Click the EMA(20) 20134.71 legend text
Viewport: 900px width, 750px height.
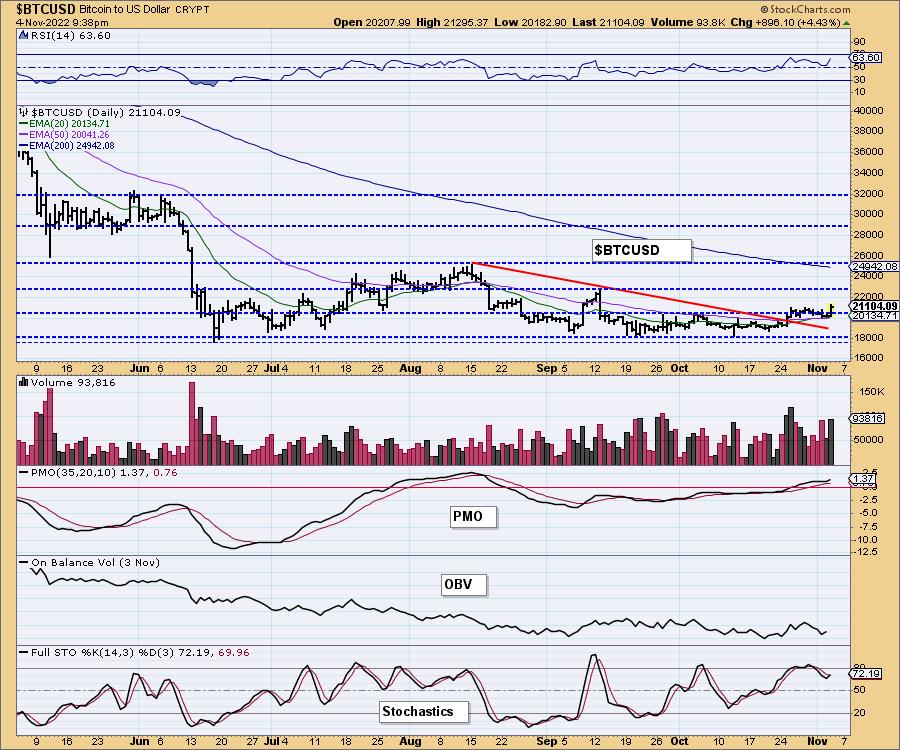pyautogui.click(x=69, y=123)
